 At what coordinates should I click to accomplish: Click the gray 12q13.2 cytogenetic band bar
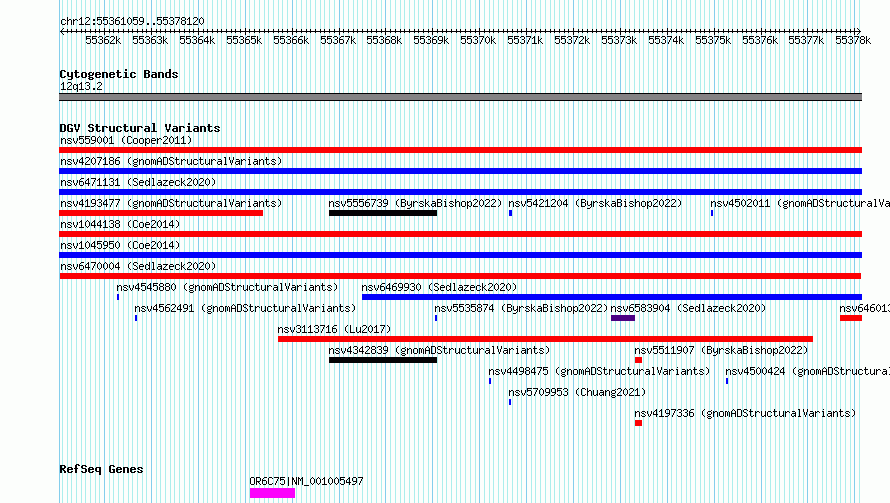point(460,97)
